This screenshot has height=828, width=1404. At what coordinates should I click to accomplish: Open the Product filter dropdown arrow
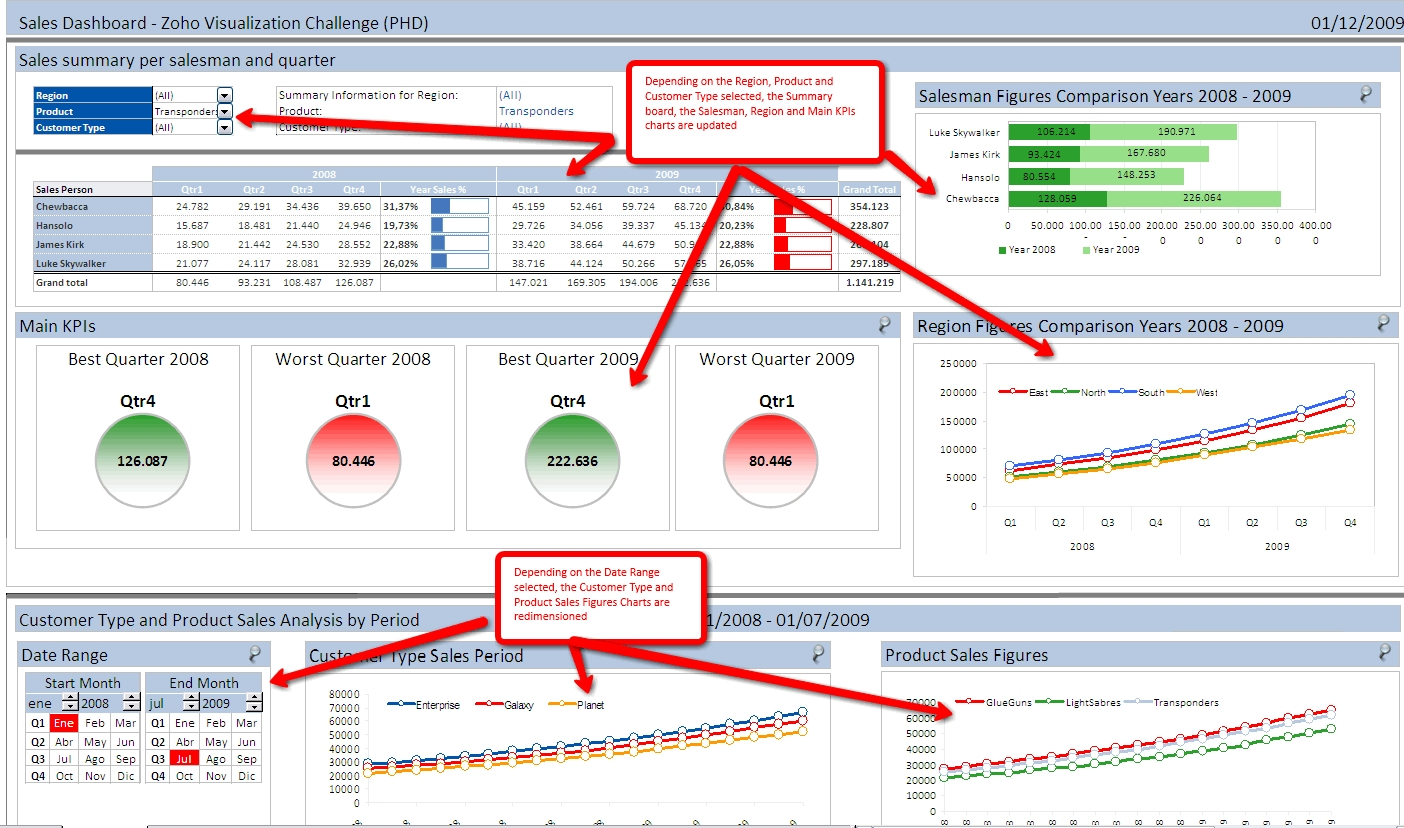pos(225,111)
